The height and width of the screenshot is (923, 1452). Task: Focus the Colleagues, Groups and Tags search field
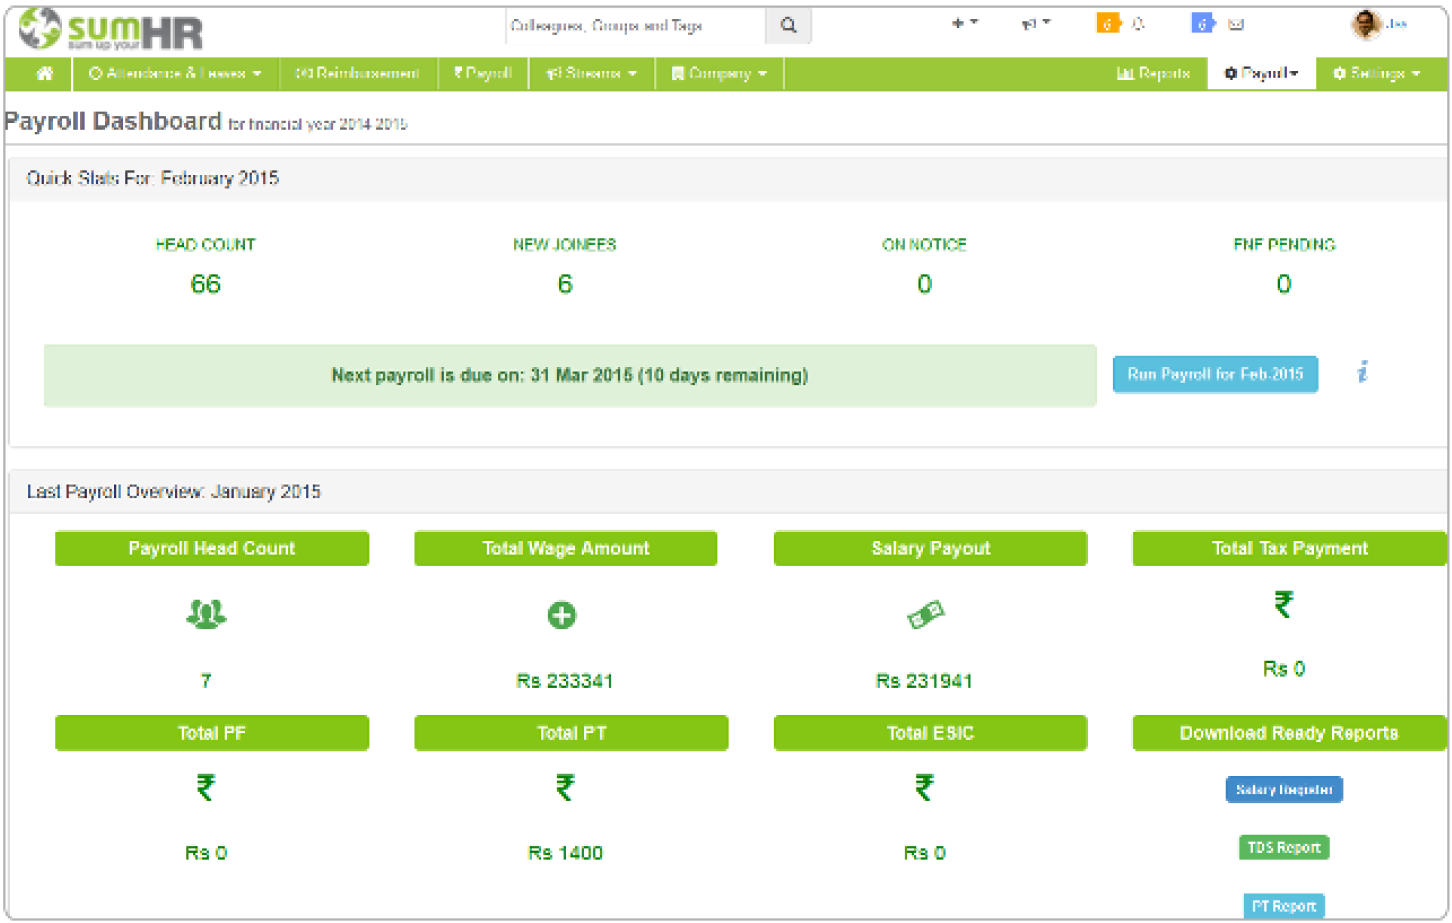point(635,25)
